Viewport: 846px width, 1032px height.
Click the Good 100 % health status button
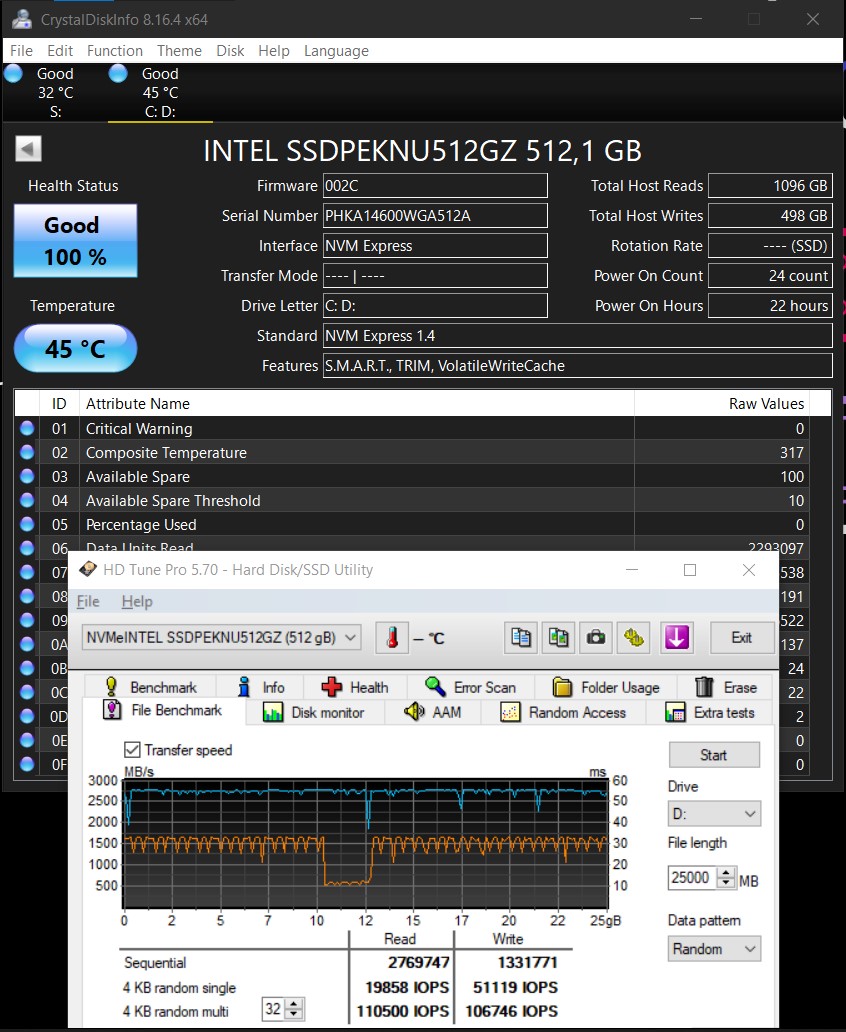(75, 240)
